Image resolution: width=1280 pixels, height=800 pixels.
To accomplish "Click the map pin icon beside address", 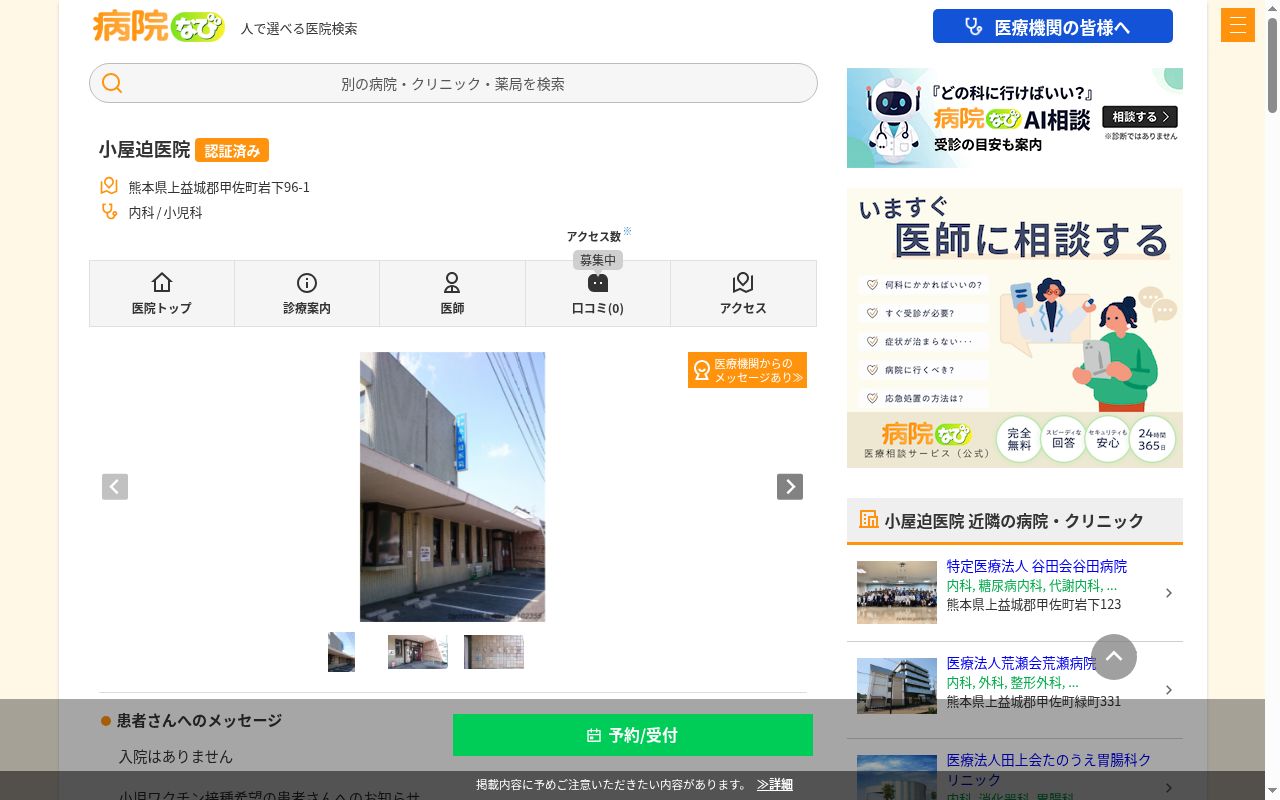I will [109, 186].
